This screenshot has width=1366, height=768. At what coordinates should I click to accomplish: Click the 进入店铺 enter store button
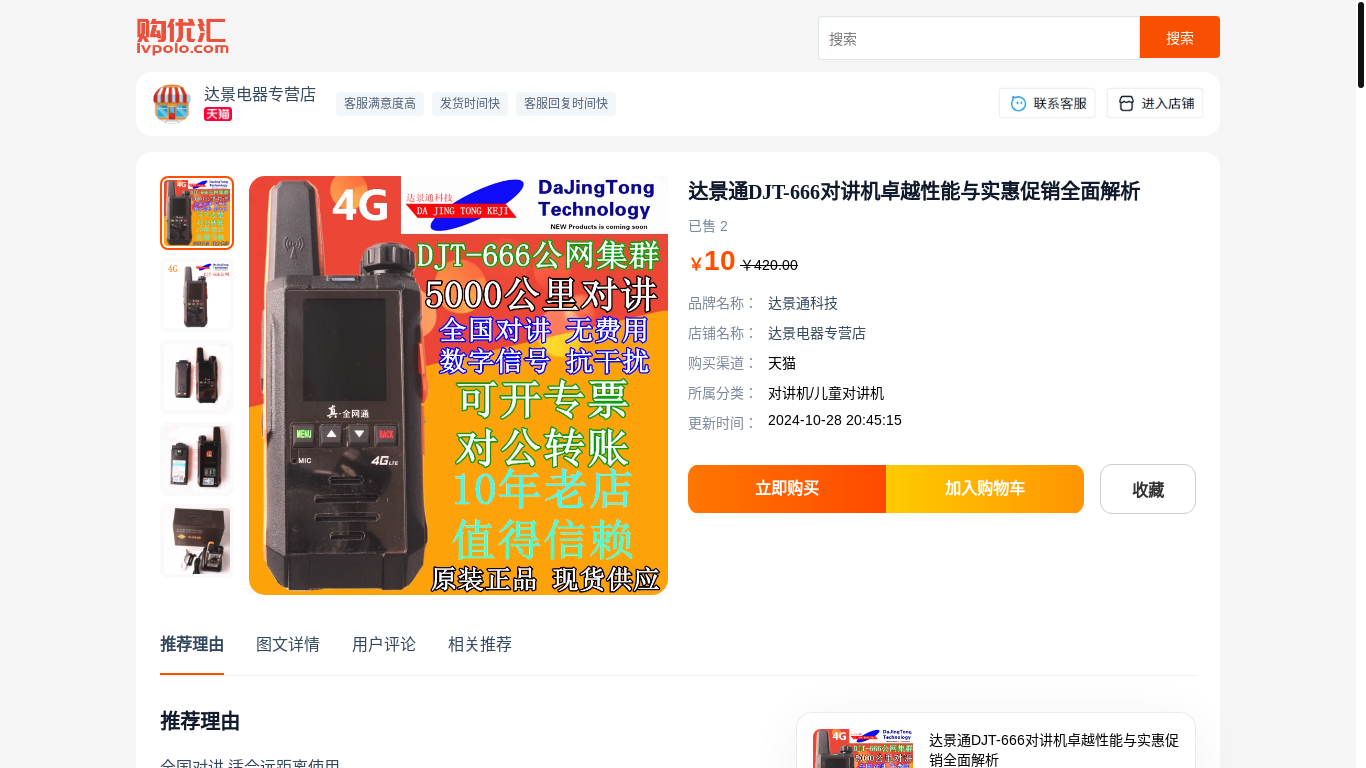(1155, 103)
